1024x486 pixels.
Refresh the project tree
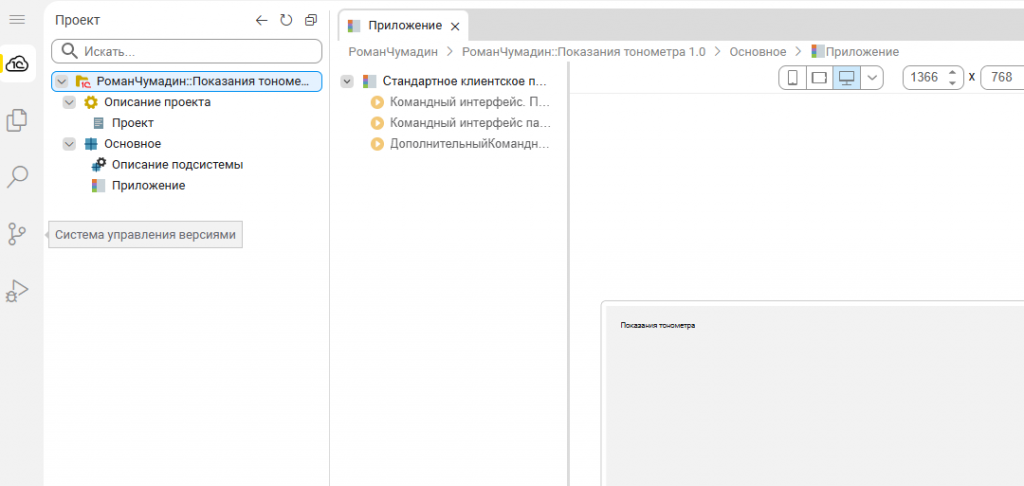[286, 20]
